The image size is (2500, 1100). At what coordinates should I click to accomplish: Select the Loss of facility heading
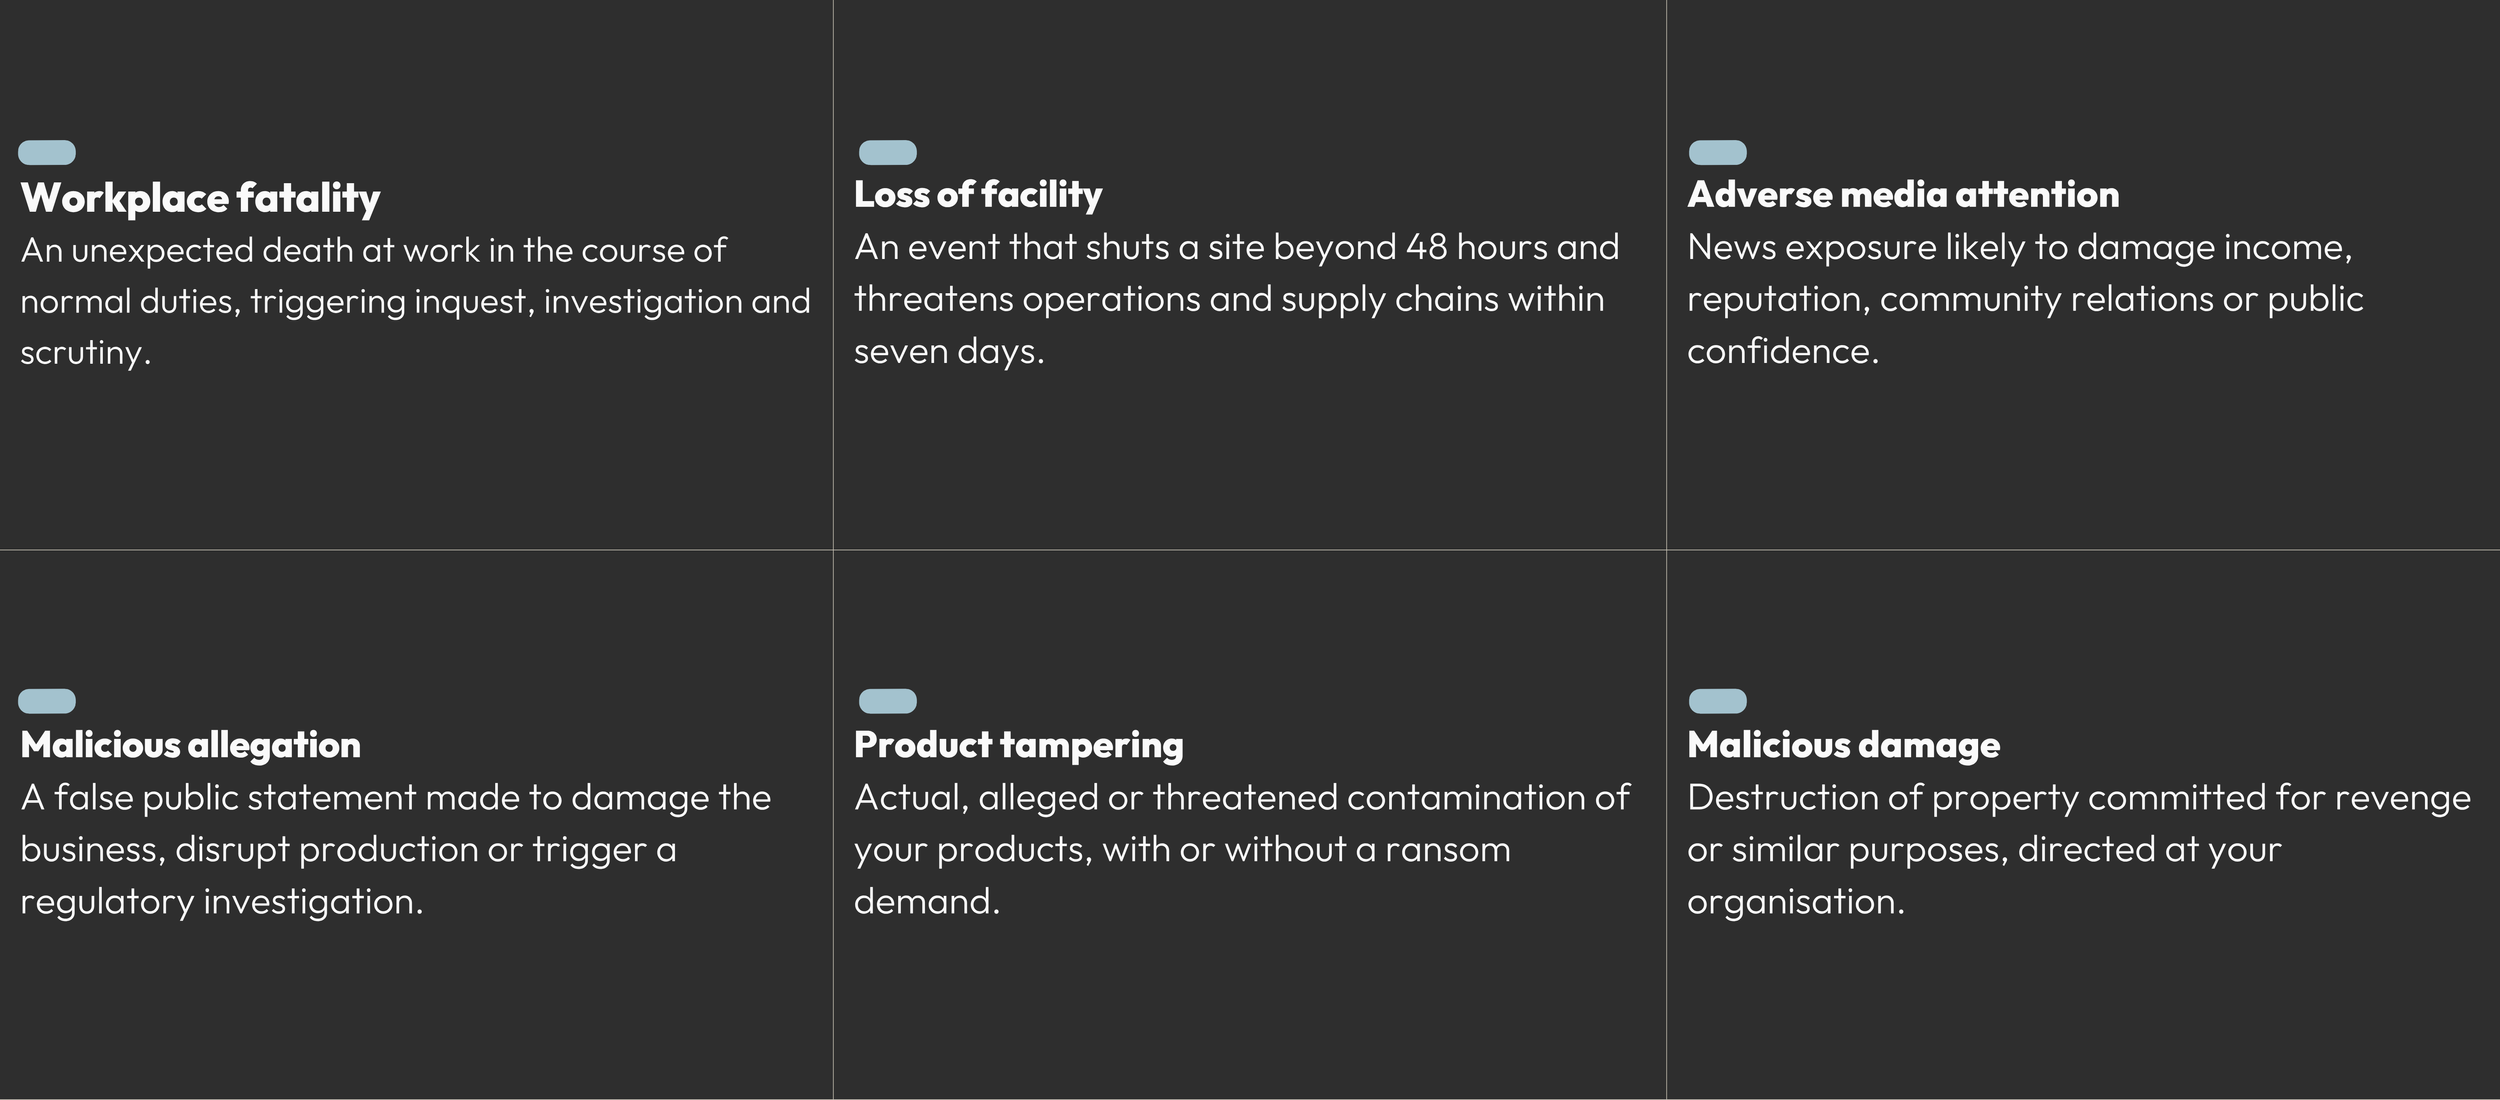pos(978,195)
